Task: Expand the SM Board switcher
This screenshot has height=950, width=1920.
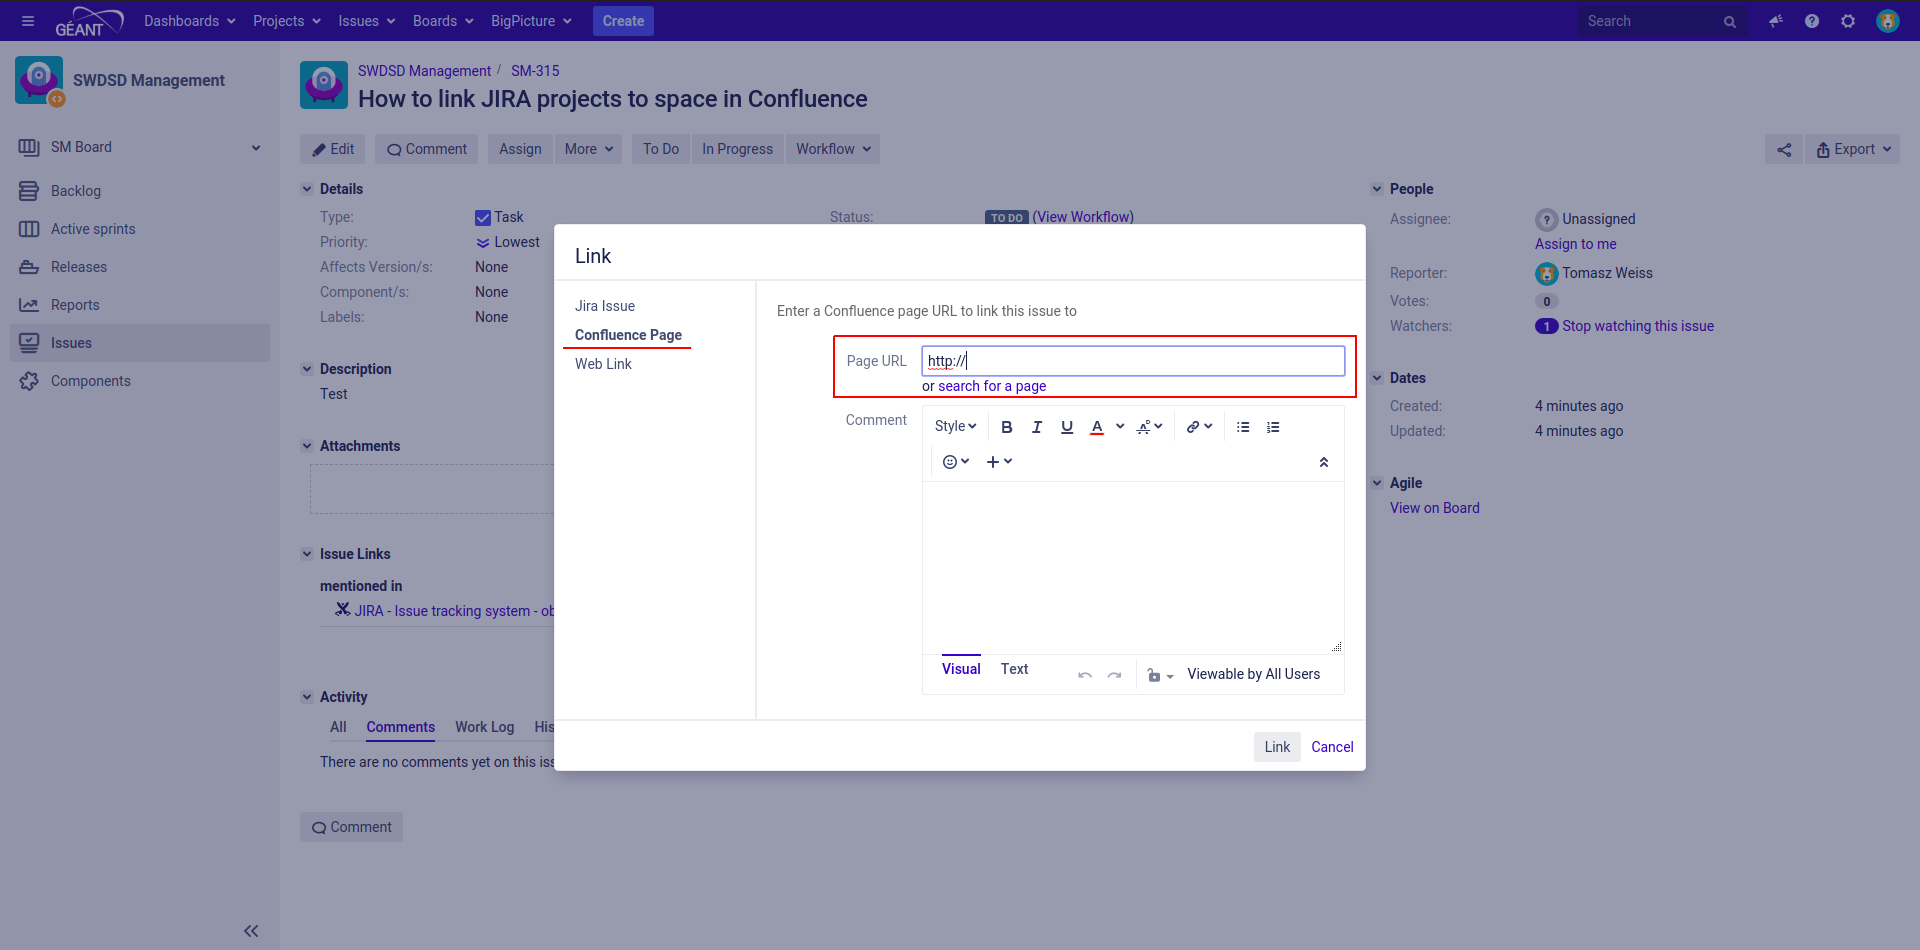Action: (x=256, y=148)
